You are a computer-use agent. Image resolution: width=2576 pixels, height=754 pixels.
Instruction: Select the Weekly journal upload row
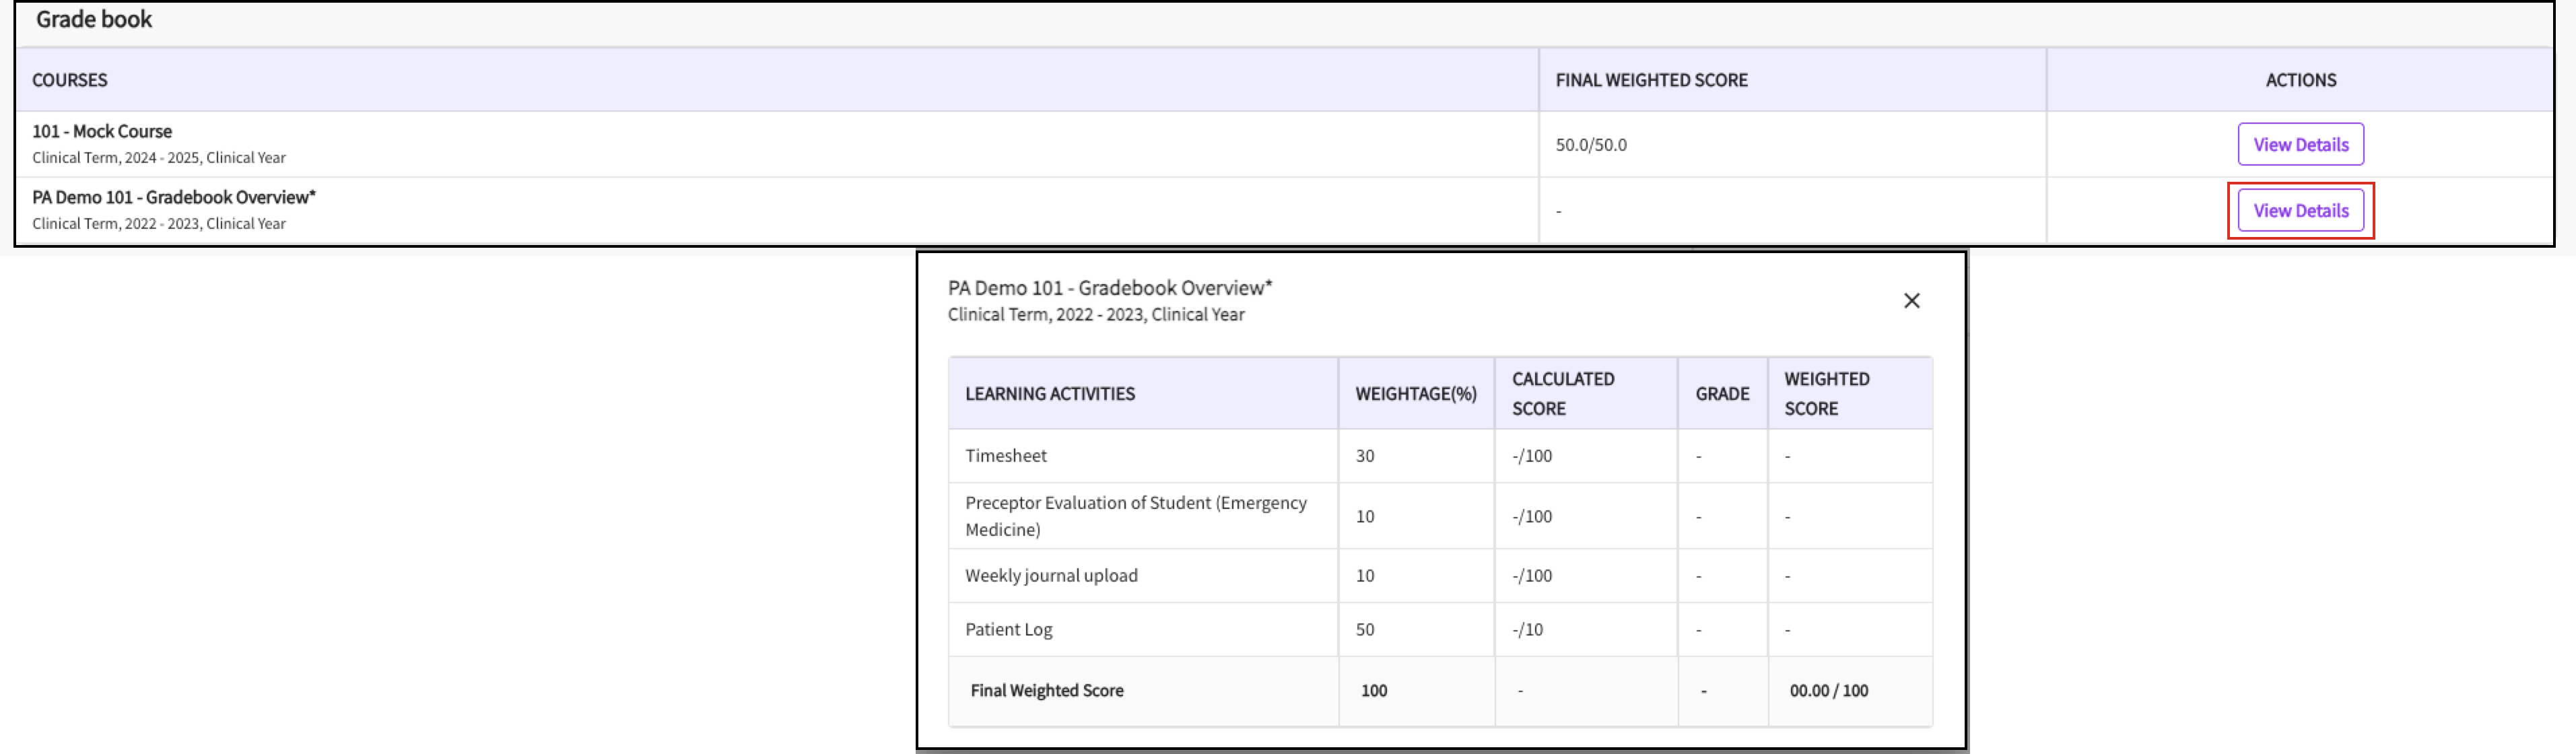coord(1051,576)
